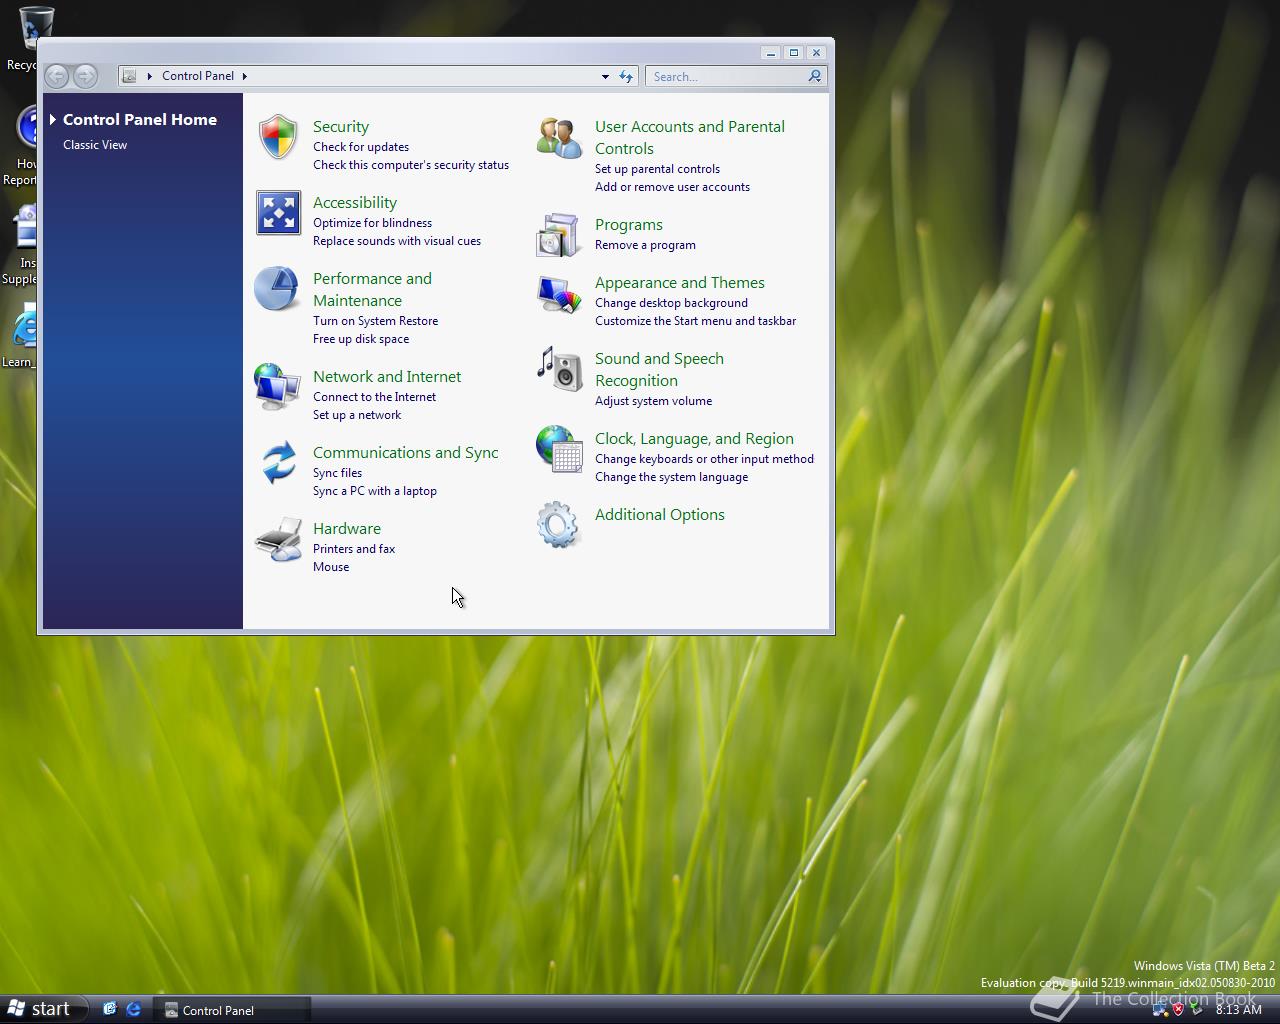Open Performance and Maintenance pie icon
Screen dimensions: 1280x1024
(277, 289)
